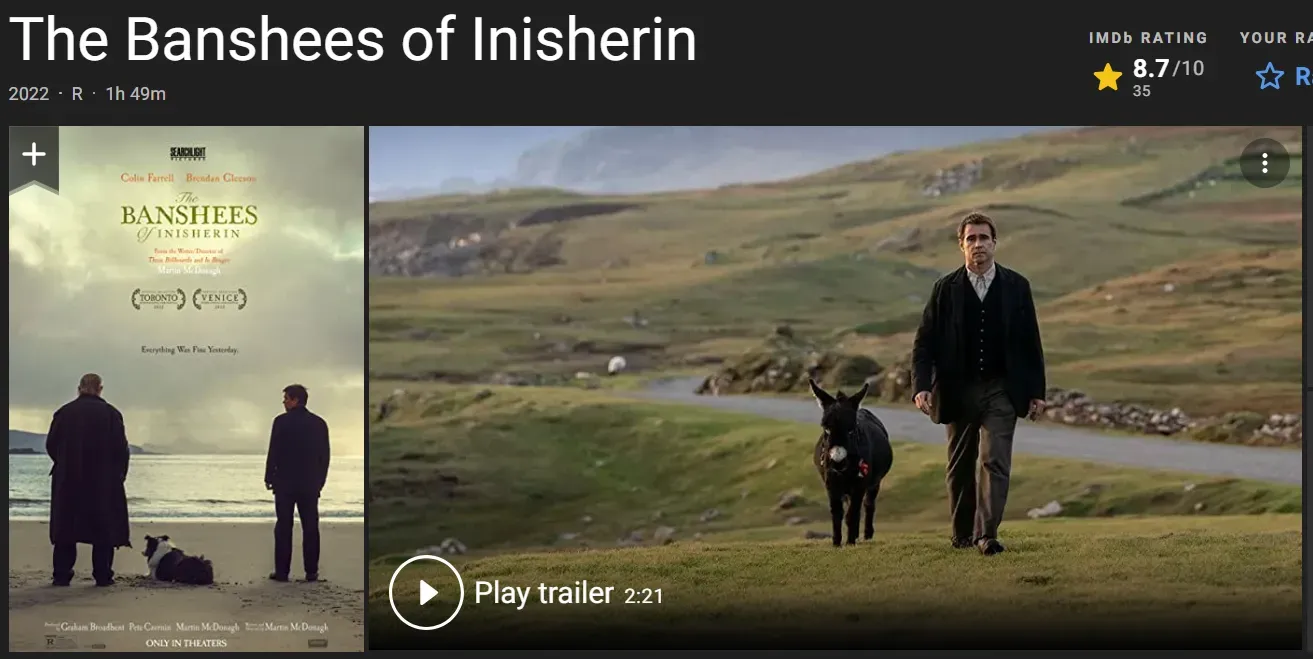Click the 35 vote count under rating

(1141, 91)
